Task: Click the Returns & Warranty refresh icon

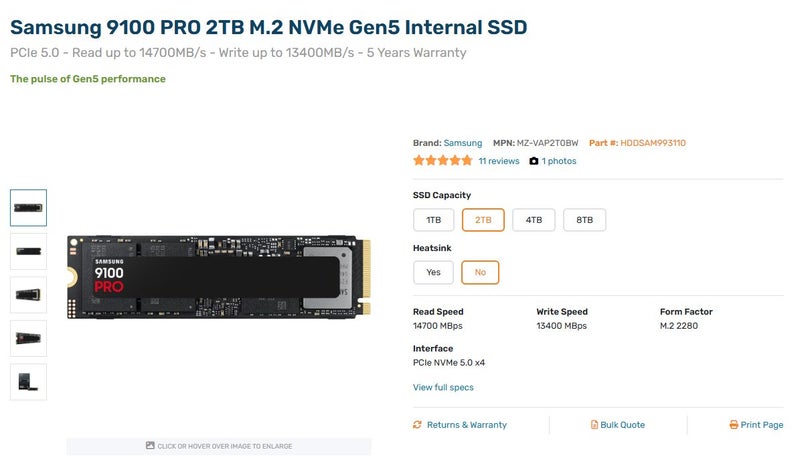Action: [417, 425]
